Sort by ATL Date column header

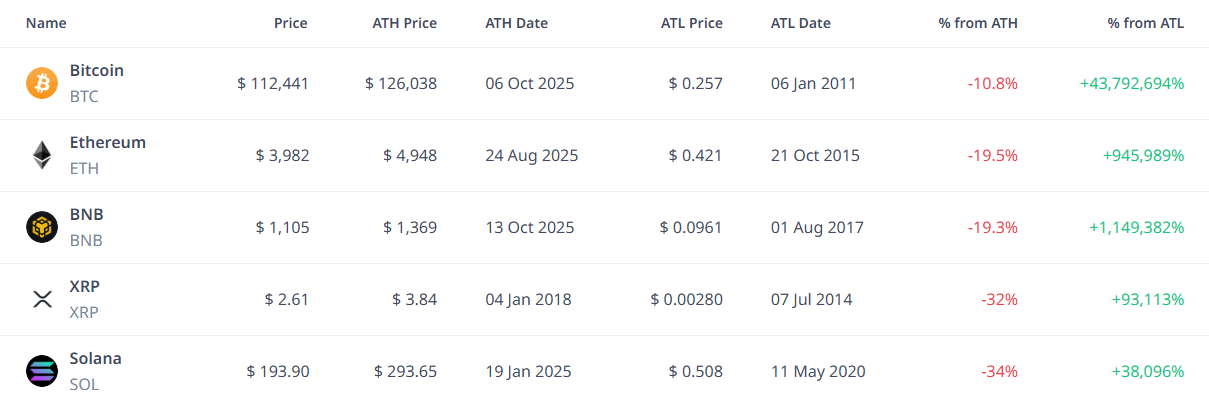pyautogui.click(x=801, y=23)
